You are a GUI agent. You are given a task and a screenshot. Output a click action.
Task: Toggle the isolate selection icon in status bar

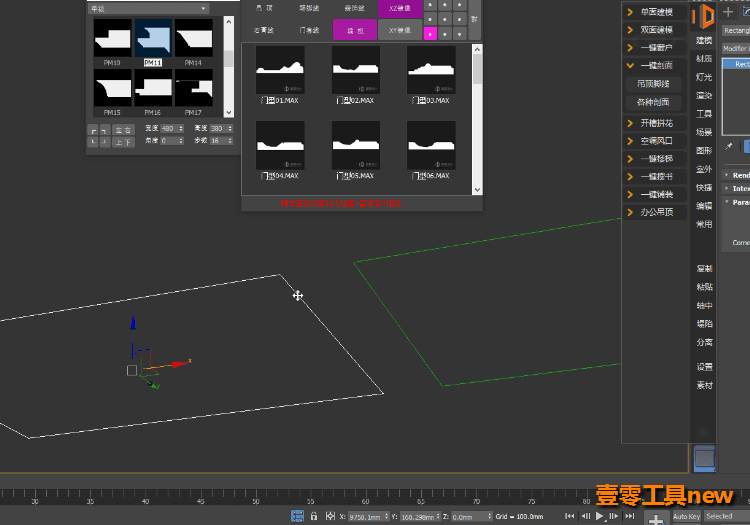(x=298, y=516)
